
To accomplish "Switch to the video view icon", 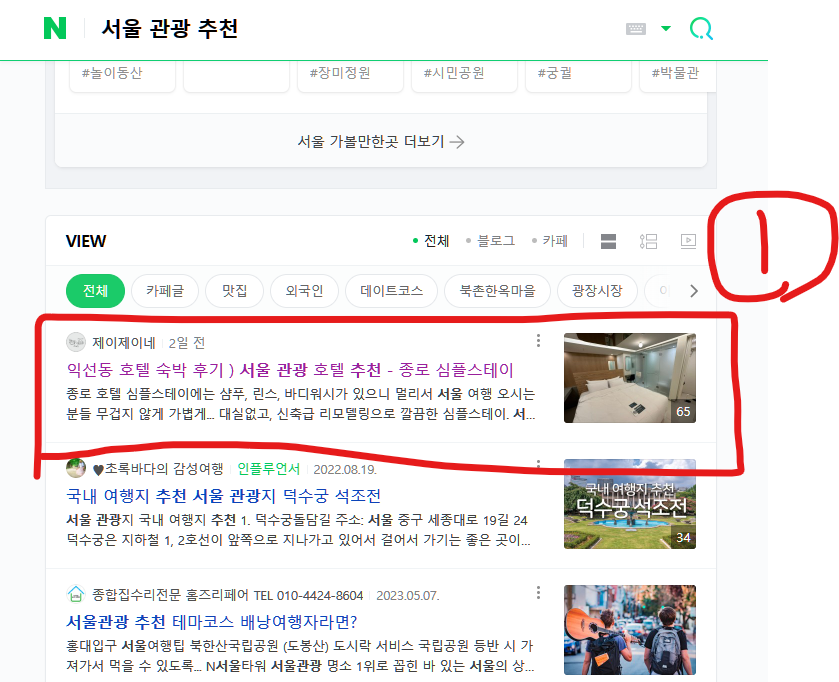I will pos(688,241).
